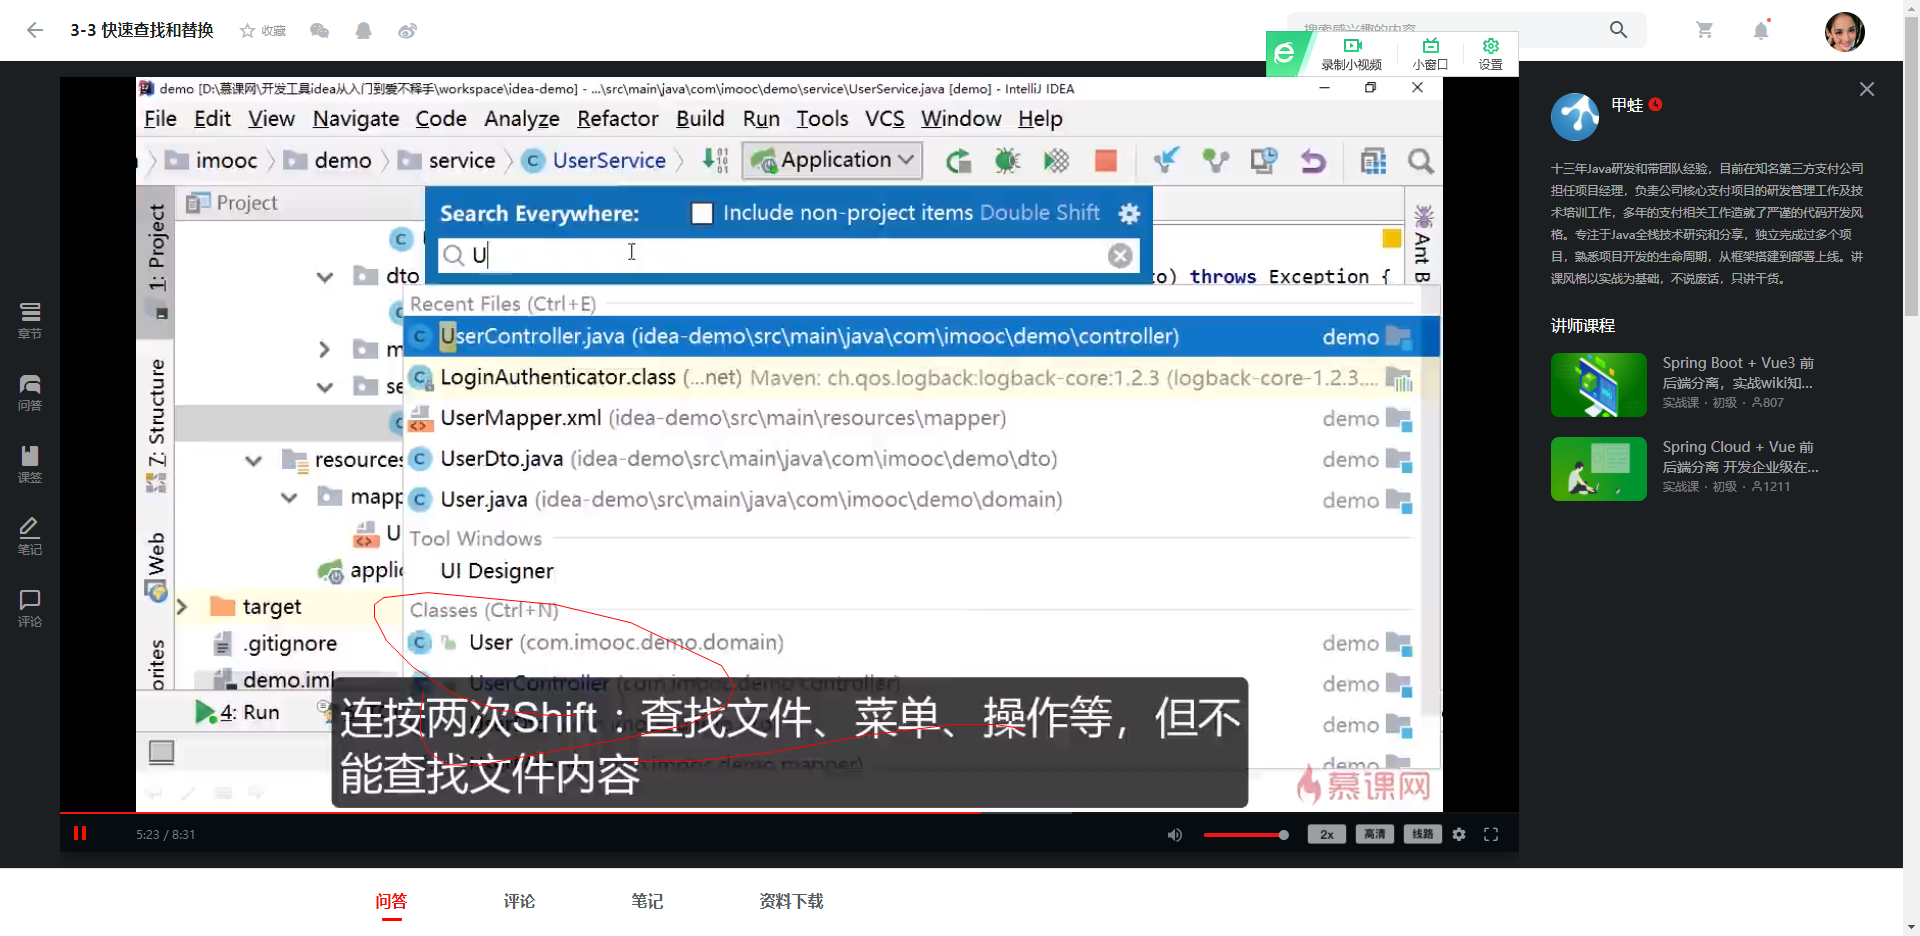Change 2x playback speed
Viewport: 1920px width, 936px height.
pyautogui.click(x=1326, y=834)
